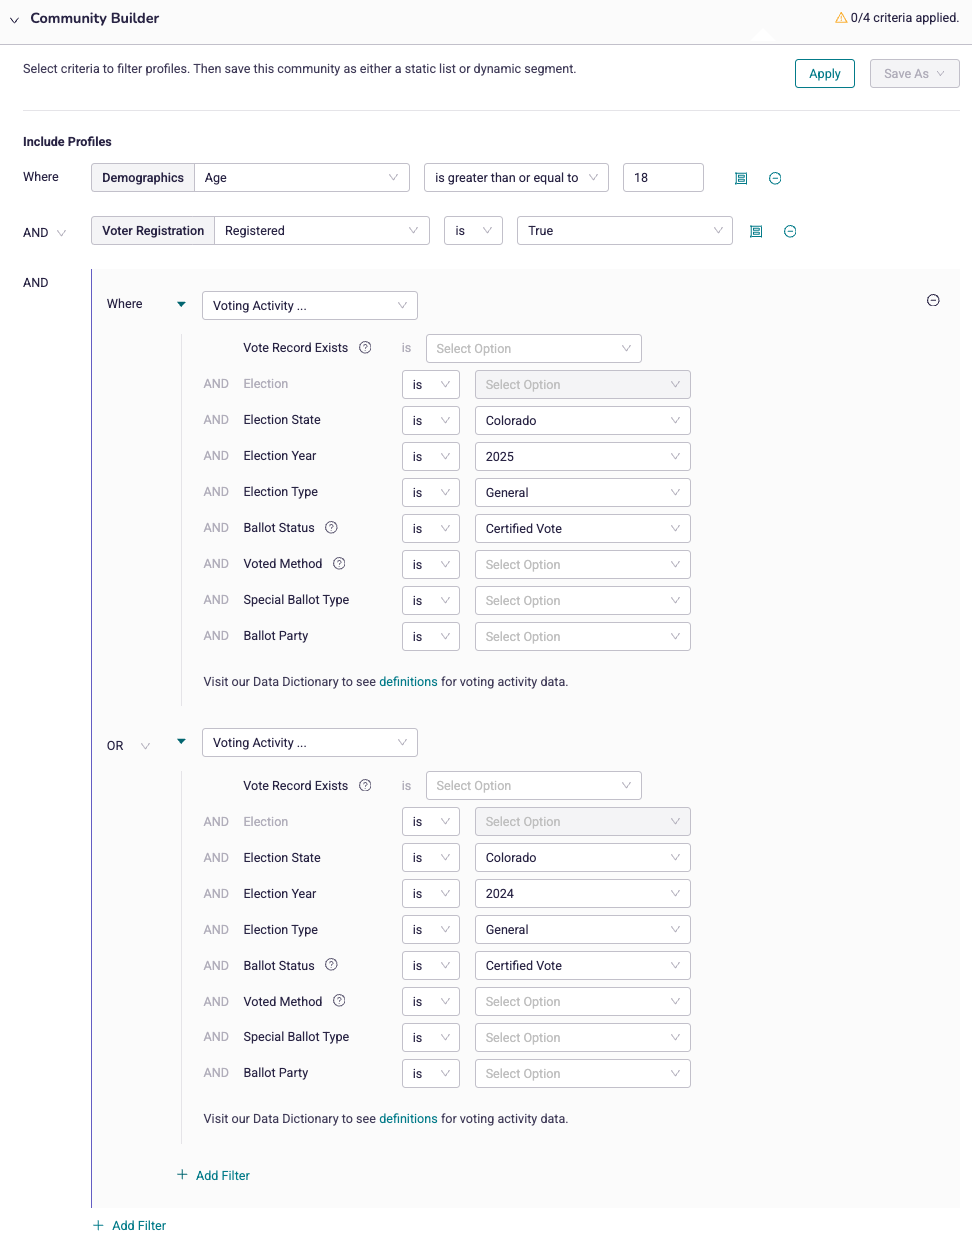Open the 'is' operator dropdown for Registered
Image resolution: width=972 pixels, height=1238 pixels.
pyautogui.click(x=473, y=231)
